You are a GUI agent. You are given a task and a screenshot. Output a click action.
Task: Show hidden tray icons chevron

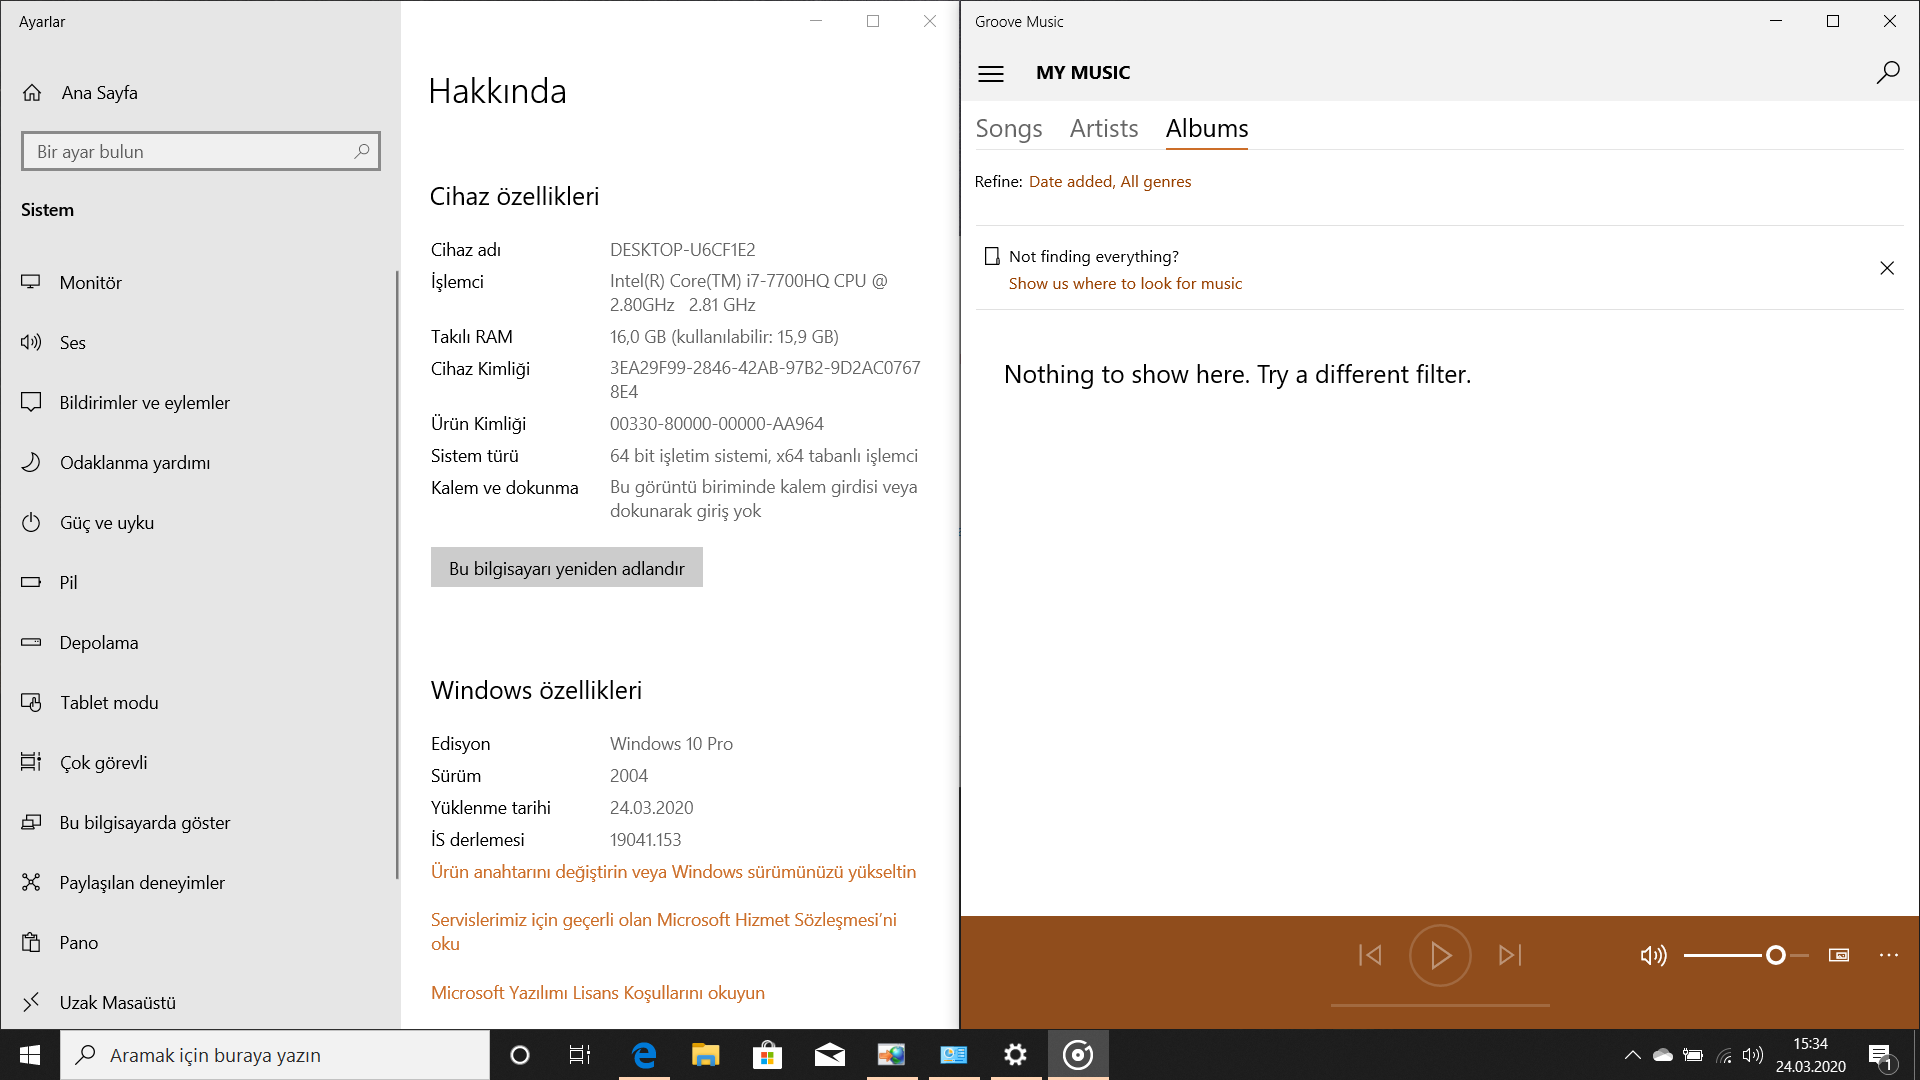[1632, 1054]
